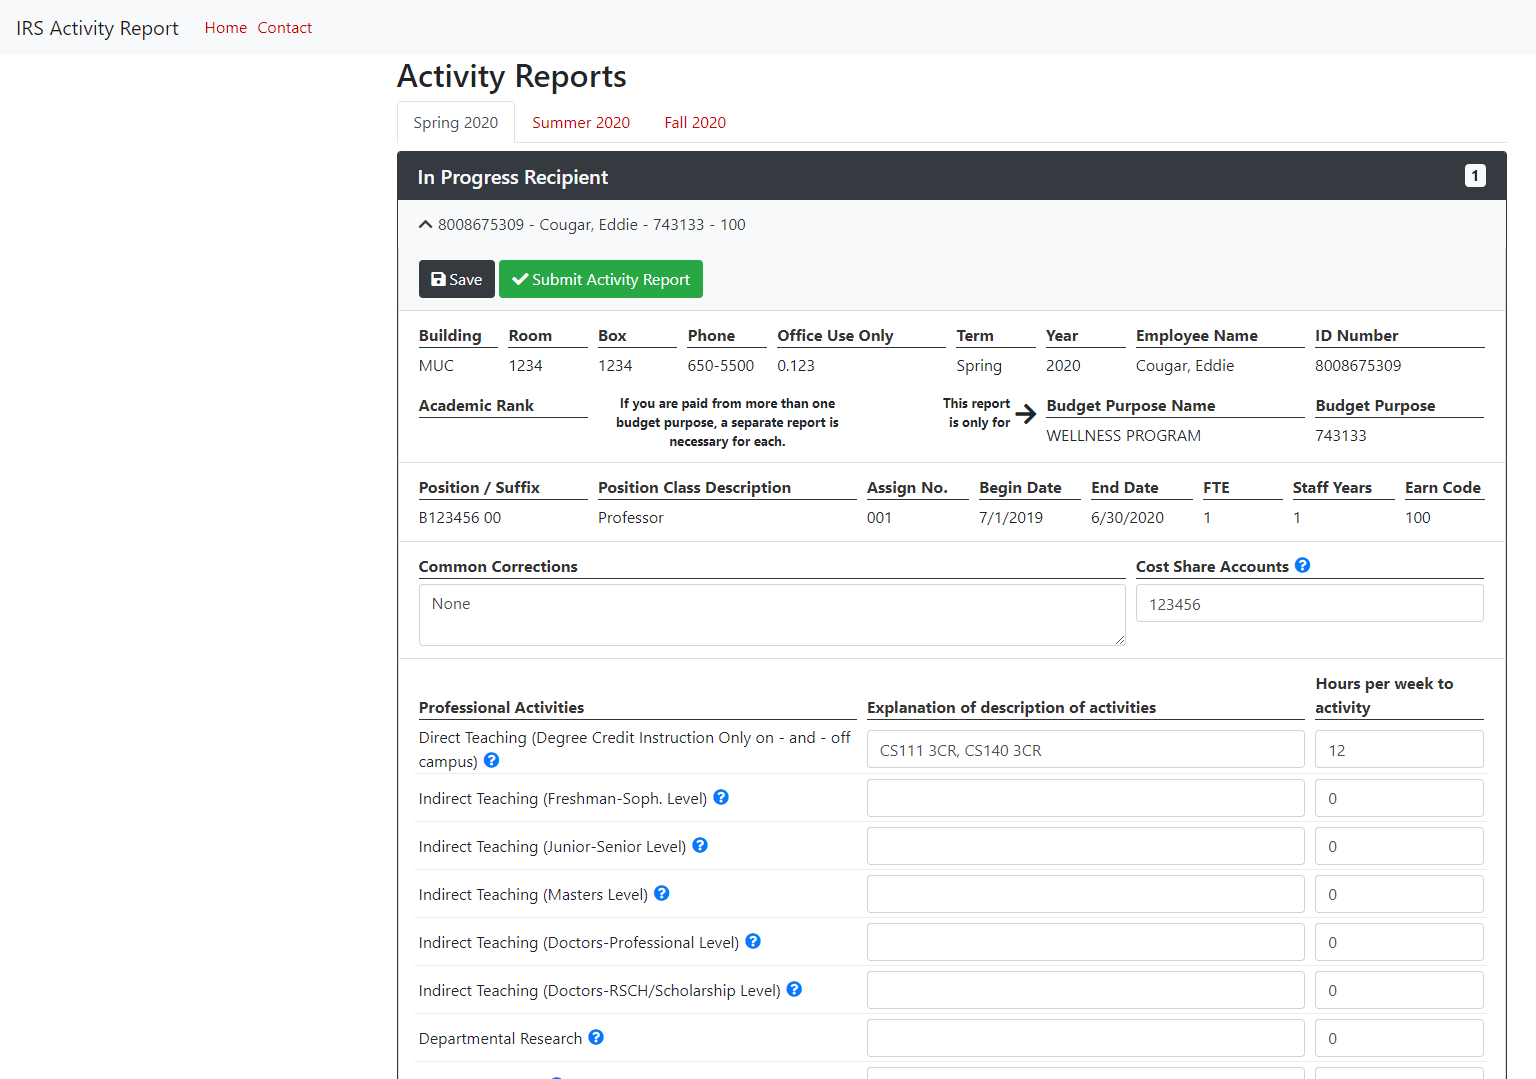The image size is (1536, 1079).
Task: Show help for Indirect Teaching Masters Level
Action: (661, 894)
